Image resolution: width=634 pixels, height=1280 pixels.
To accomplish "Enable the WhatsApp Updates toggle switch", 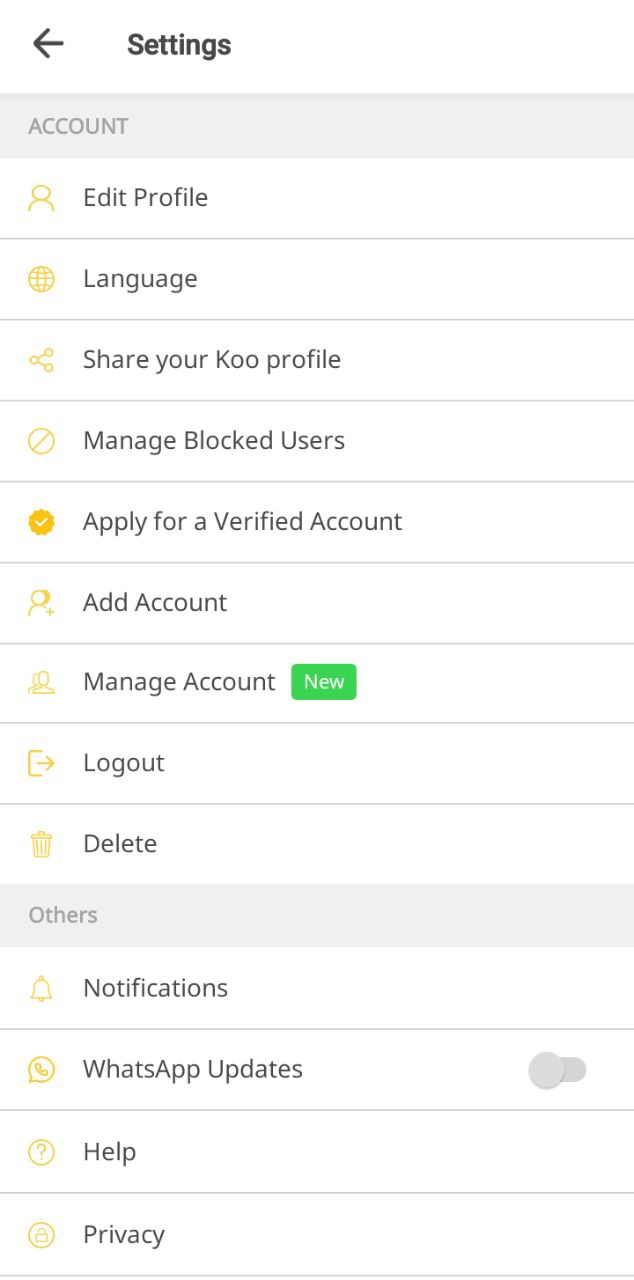I will [557, 1070].
